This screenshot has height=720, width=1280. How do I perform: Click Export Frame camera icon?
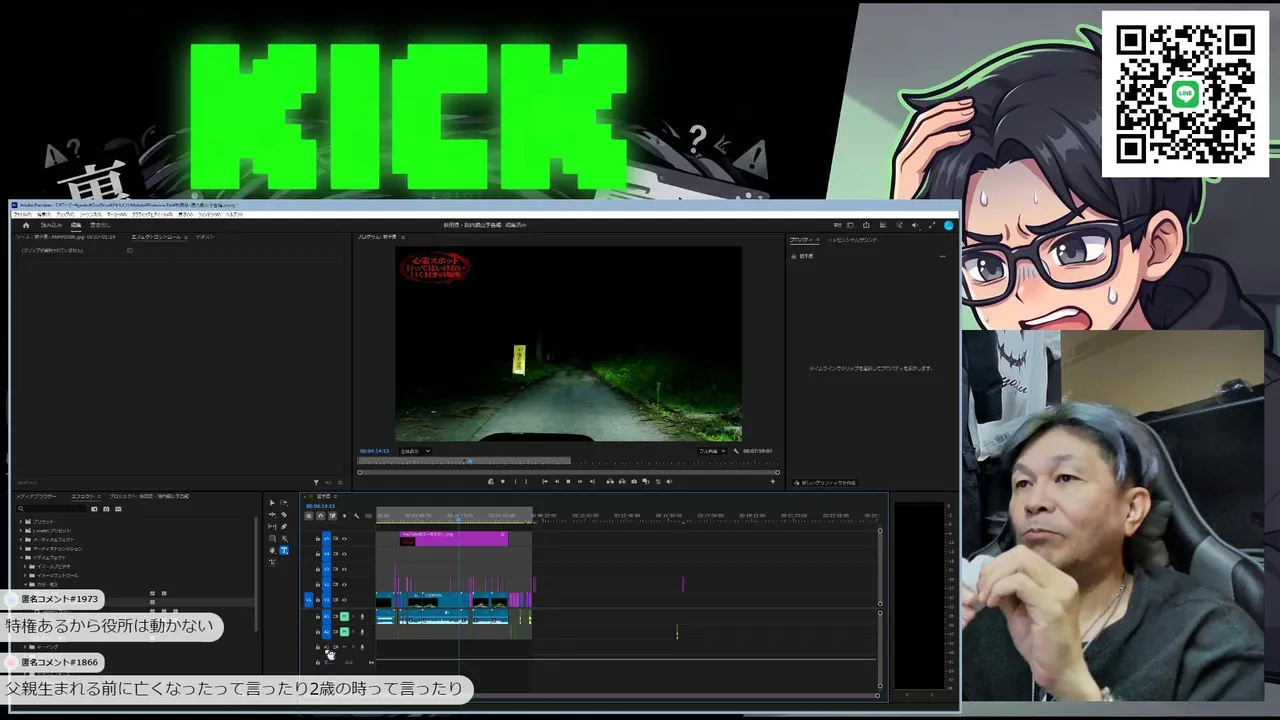coord(634,482)
